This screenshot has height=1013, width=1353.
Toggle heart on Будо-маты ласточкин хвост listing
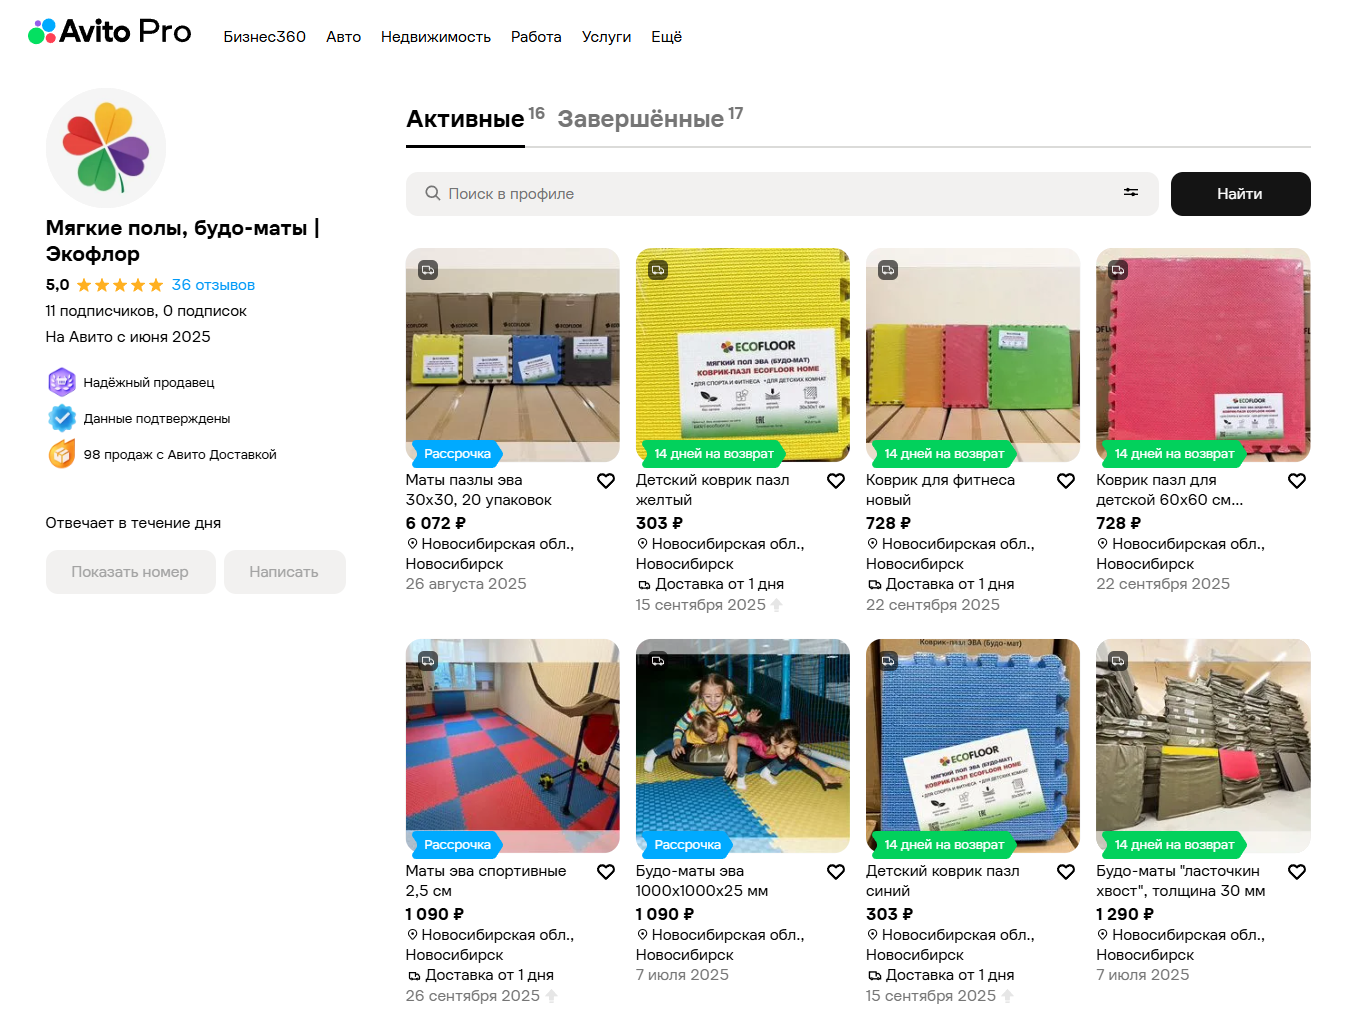1297,872
